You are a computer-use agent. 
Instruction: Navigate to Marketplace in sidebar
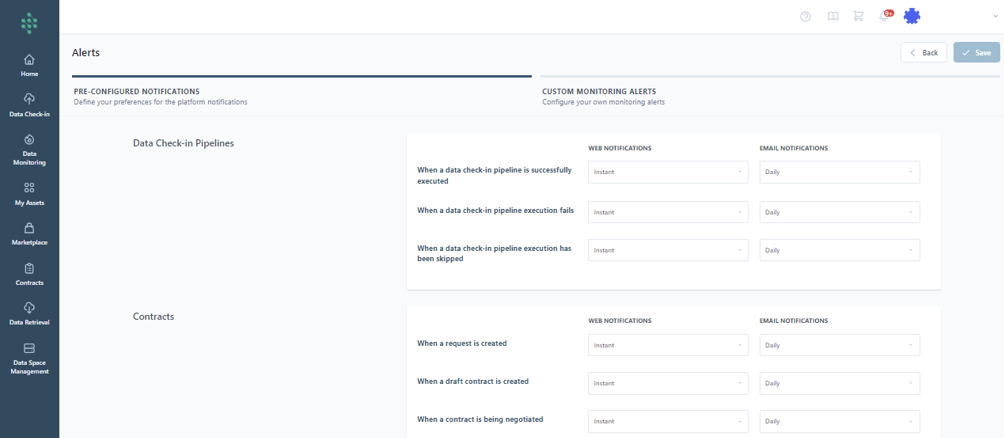(x=29, y=234)
